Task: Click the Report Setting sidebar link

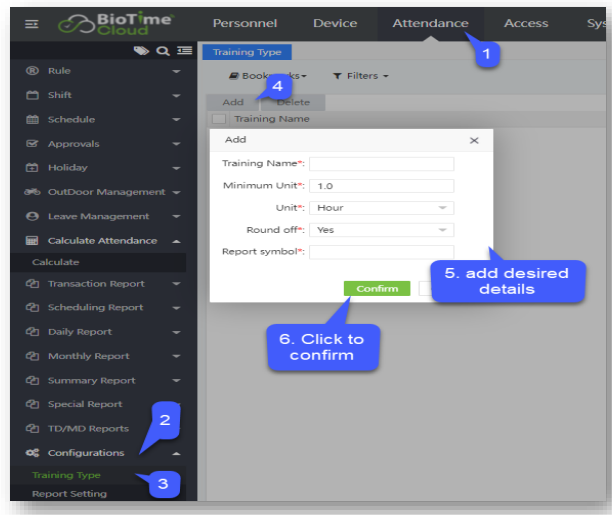Action: coord(69,494)
